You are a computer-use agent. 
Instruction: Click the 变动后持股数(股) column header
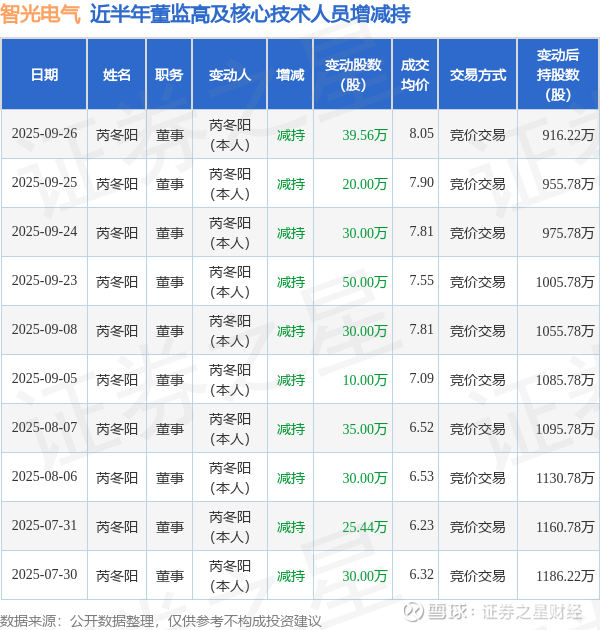pyautogui.click(x=558, y=75)
